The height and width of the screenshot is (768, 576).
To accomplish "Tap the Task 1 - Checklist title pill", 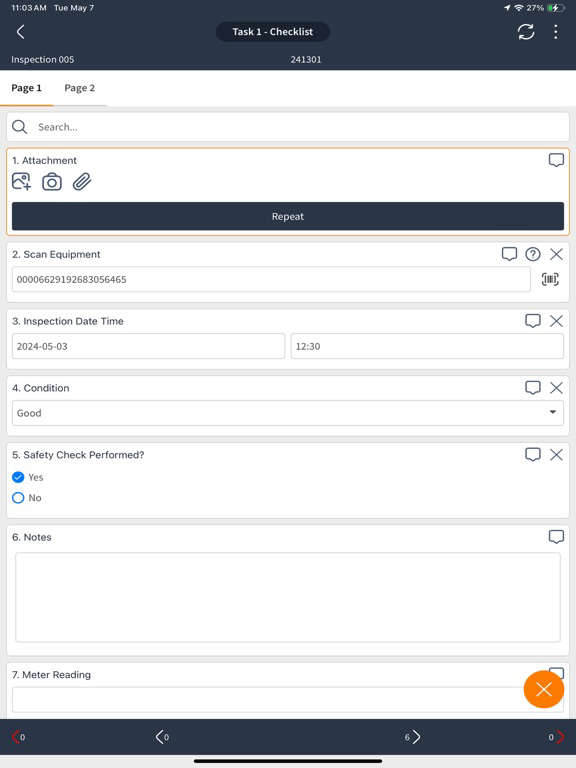I will (272, 32).
